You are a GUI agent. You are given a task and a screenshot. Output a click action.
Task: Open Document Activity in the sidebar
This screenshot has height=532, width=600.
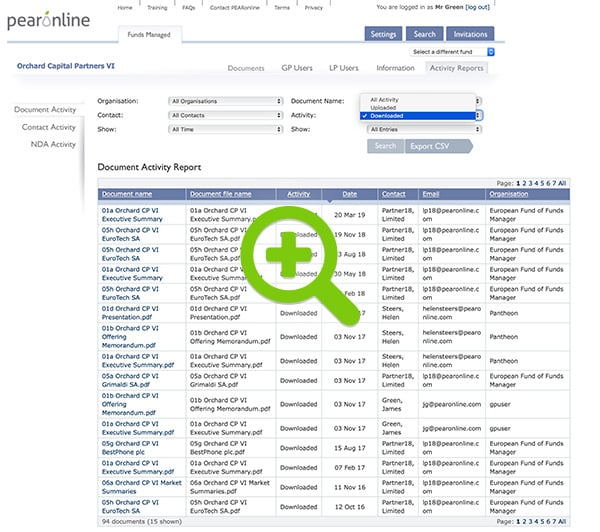click(45, 109)
